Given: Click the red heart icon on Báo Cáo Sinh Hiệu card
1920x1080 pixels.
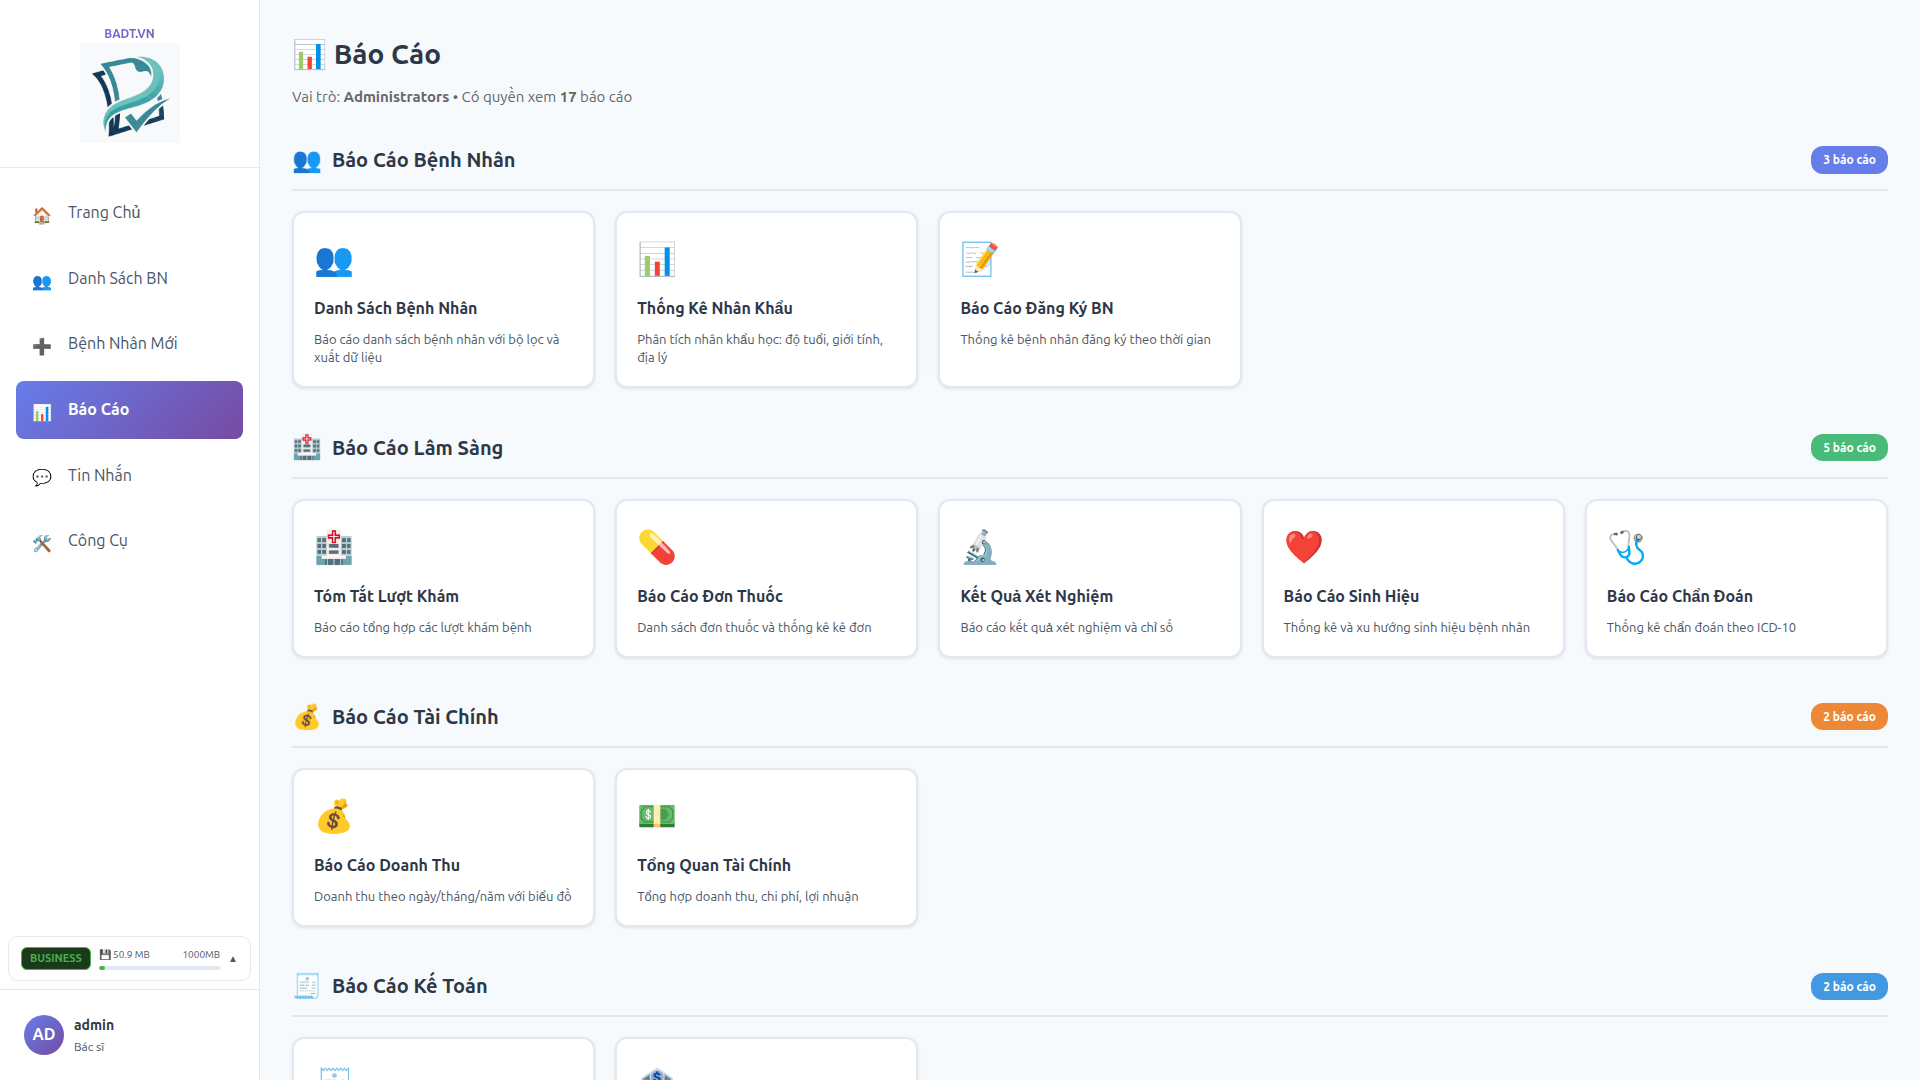Looking at the screenshot, I should pyautogui.click(x=1303, y=548).
